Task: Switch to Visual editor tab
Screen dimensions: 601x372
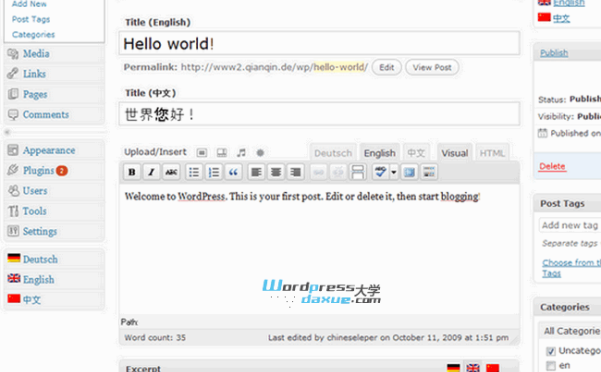Action: [x=455, y=153]
